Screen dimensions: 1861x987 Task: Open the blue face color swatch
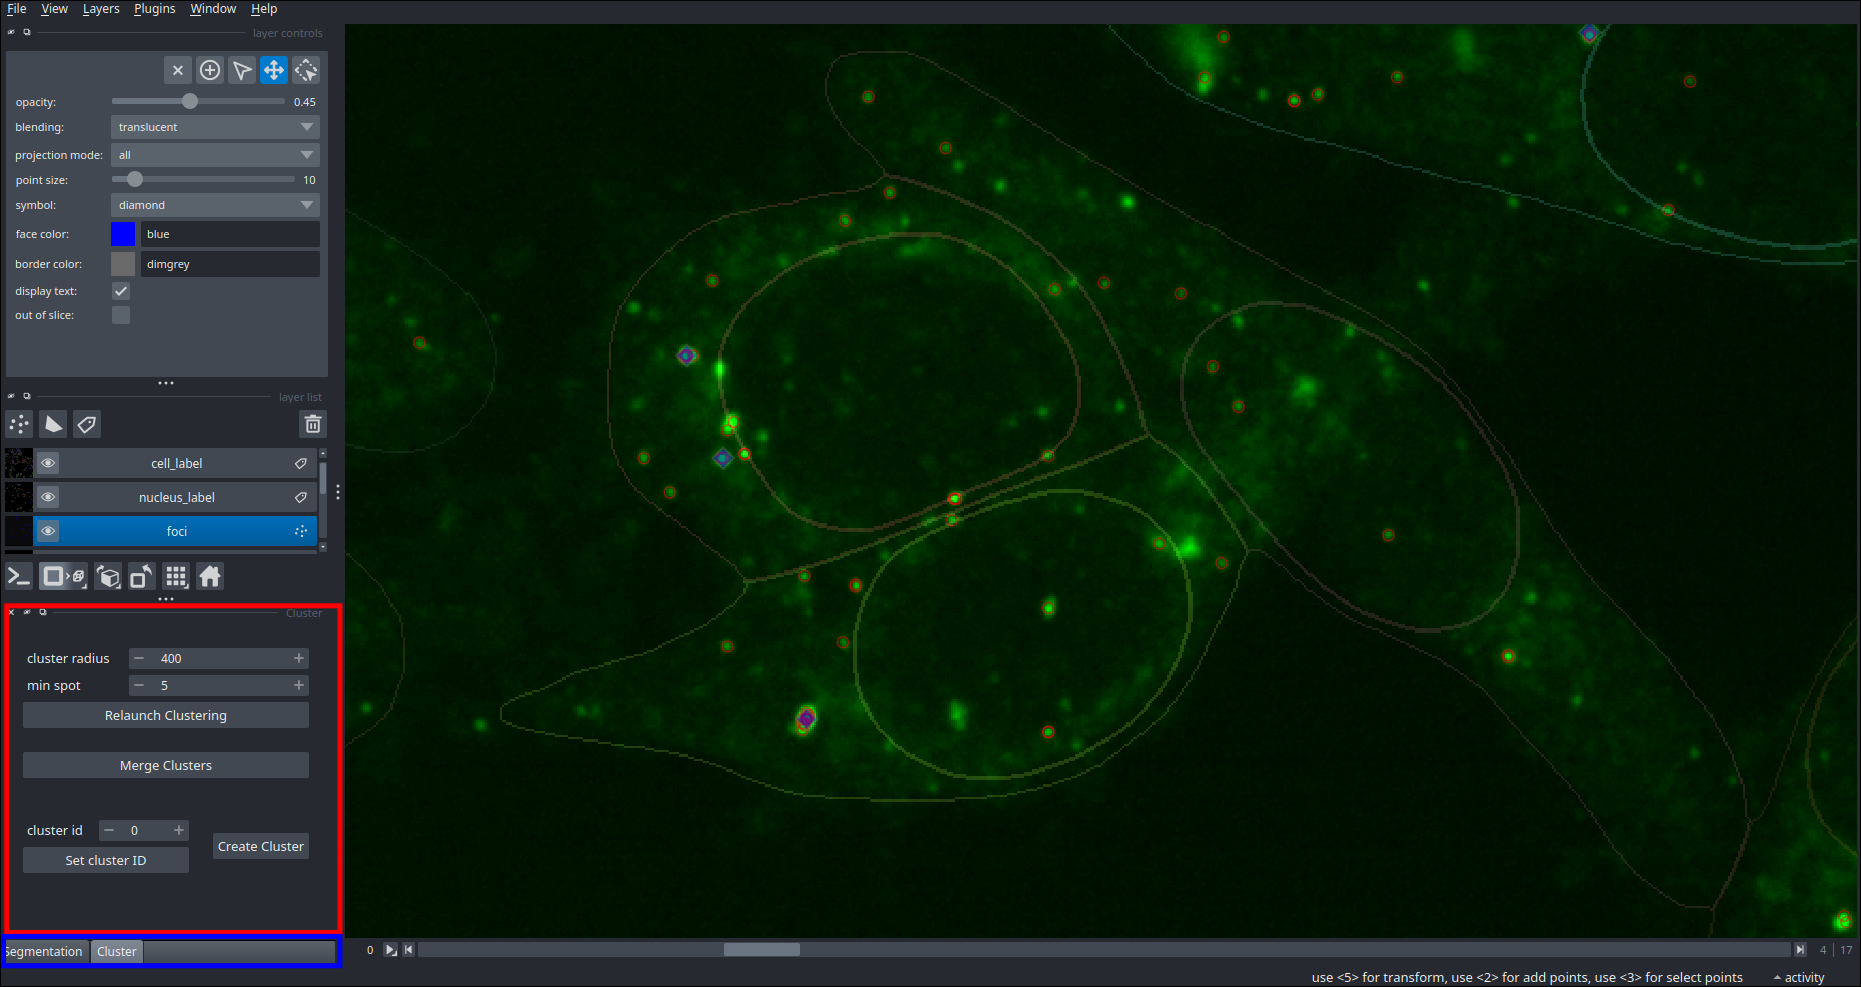click(123, 234)
